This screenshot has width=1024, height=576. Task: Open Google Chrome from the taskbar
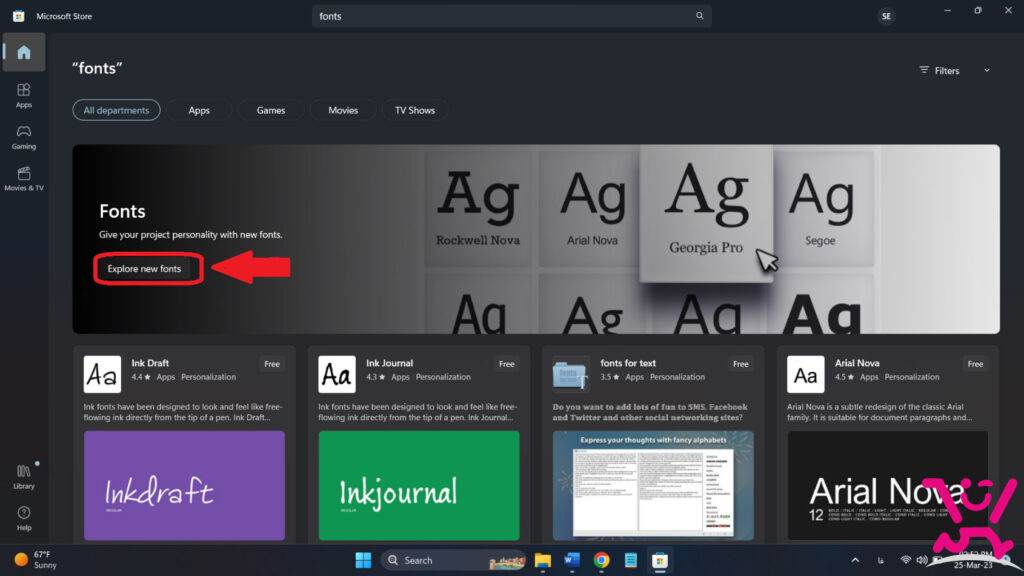(x=601, y=560)
